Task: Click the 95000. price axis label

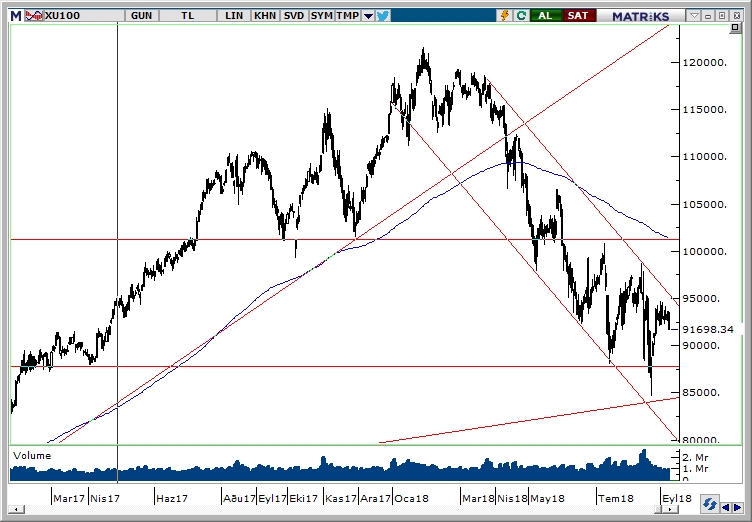Action: pyautogui.click(x=702, y=298)
